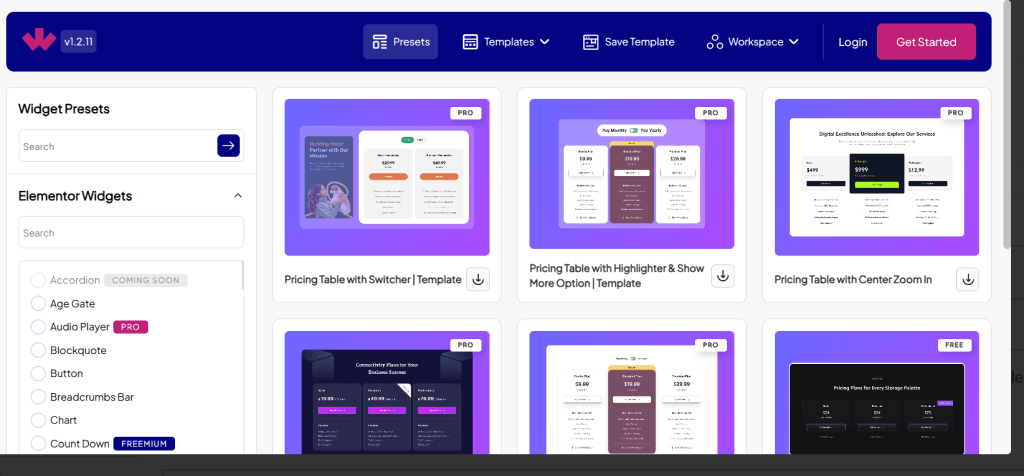This screenshot has height=476, width=1024.
Task: Click FREE badge on Storage Palette card
Action: 955,345
